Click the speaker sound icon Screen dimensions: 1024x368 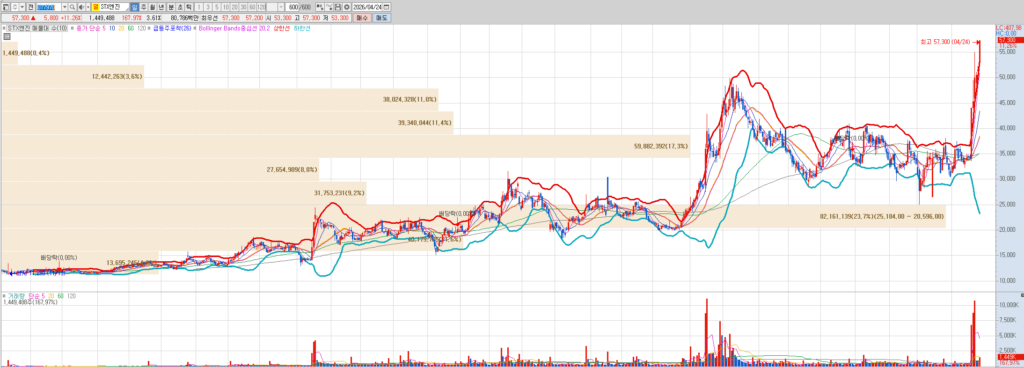tap(82, 7)
